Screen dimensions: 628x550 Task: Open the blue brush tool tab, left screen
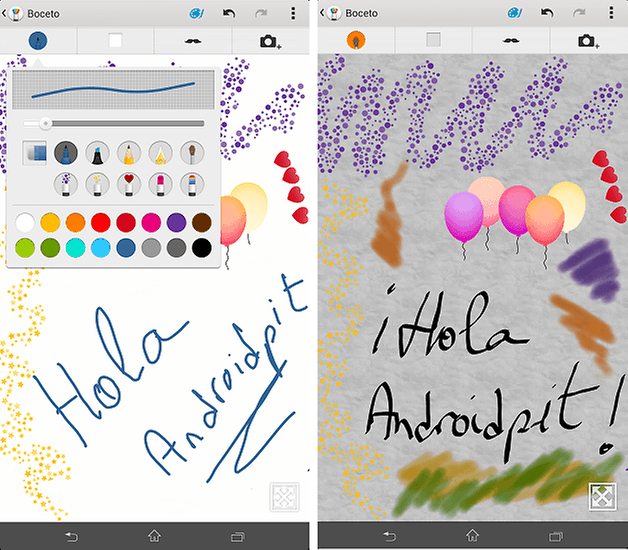[x=38, y=40]
